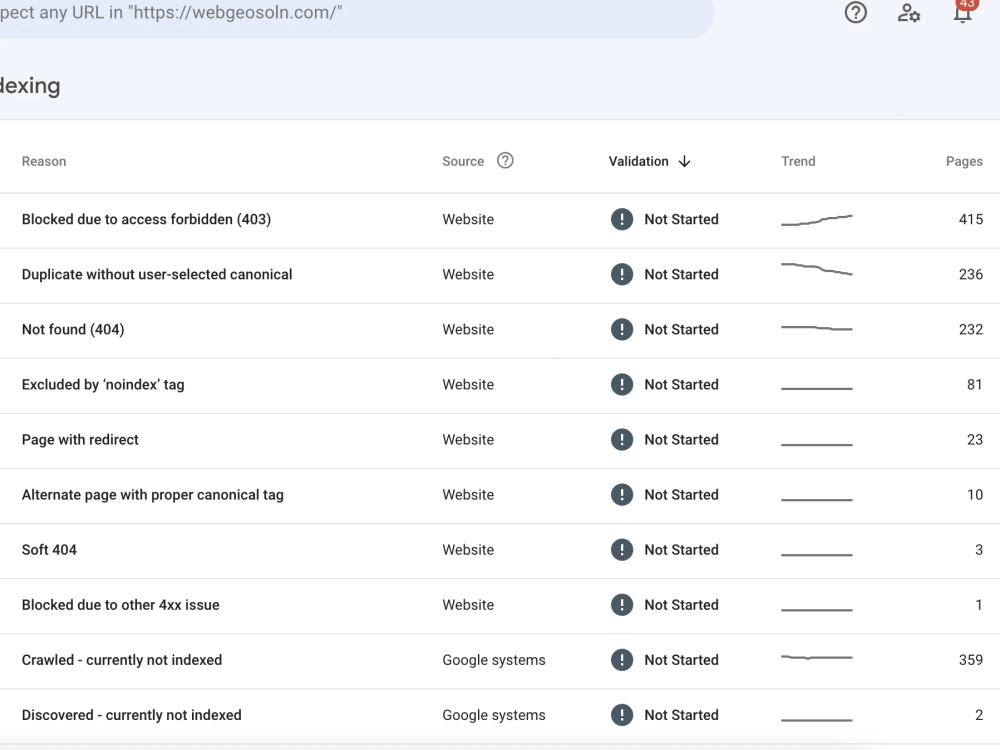This screenshot has height=750, width=1000.
Task: Click the page count 415
Action: (971, 219)
